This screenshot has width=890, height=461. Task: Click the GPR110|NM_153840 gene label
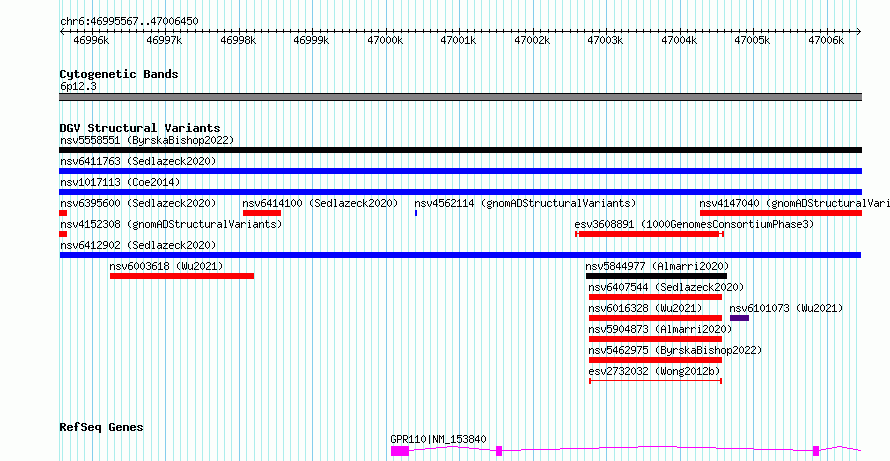click(438, 439)
